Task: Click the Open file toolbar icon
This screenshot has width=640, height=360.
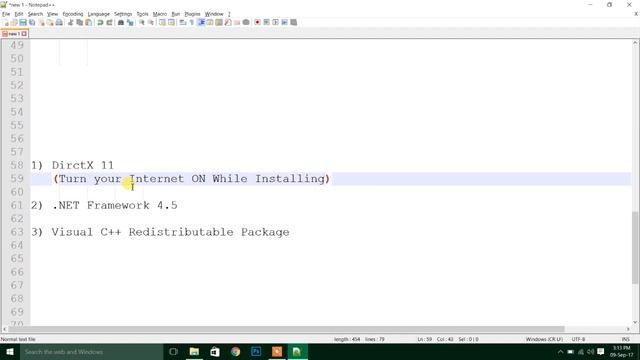Action: [x=14, y=22]
